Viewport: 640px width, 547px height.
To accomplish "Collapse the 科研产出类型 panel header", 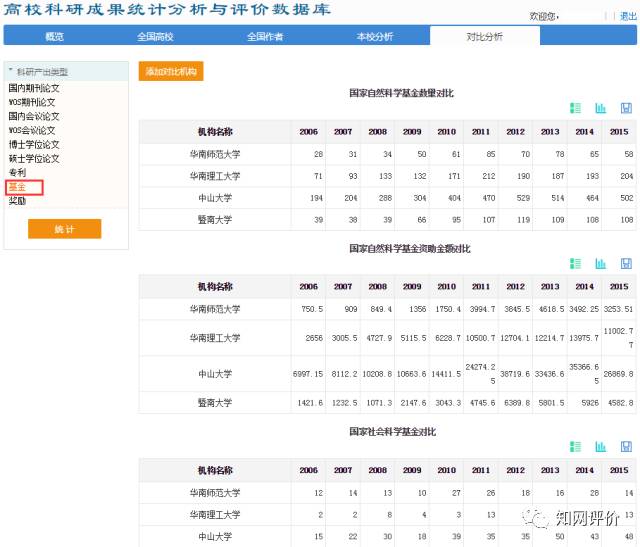I will pos(40,72).
